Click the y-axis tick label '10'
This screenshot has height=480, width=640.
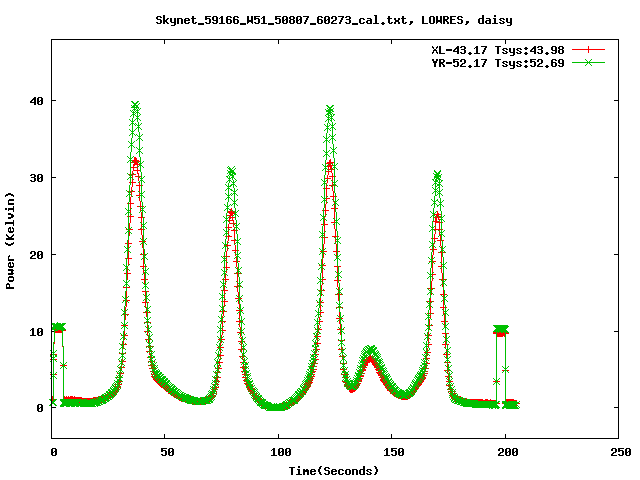point(37,332)
